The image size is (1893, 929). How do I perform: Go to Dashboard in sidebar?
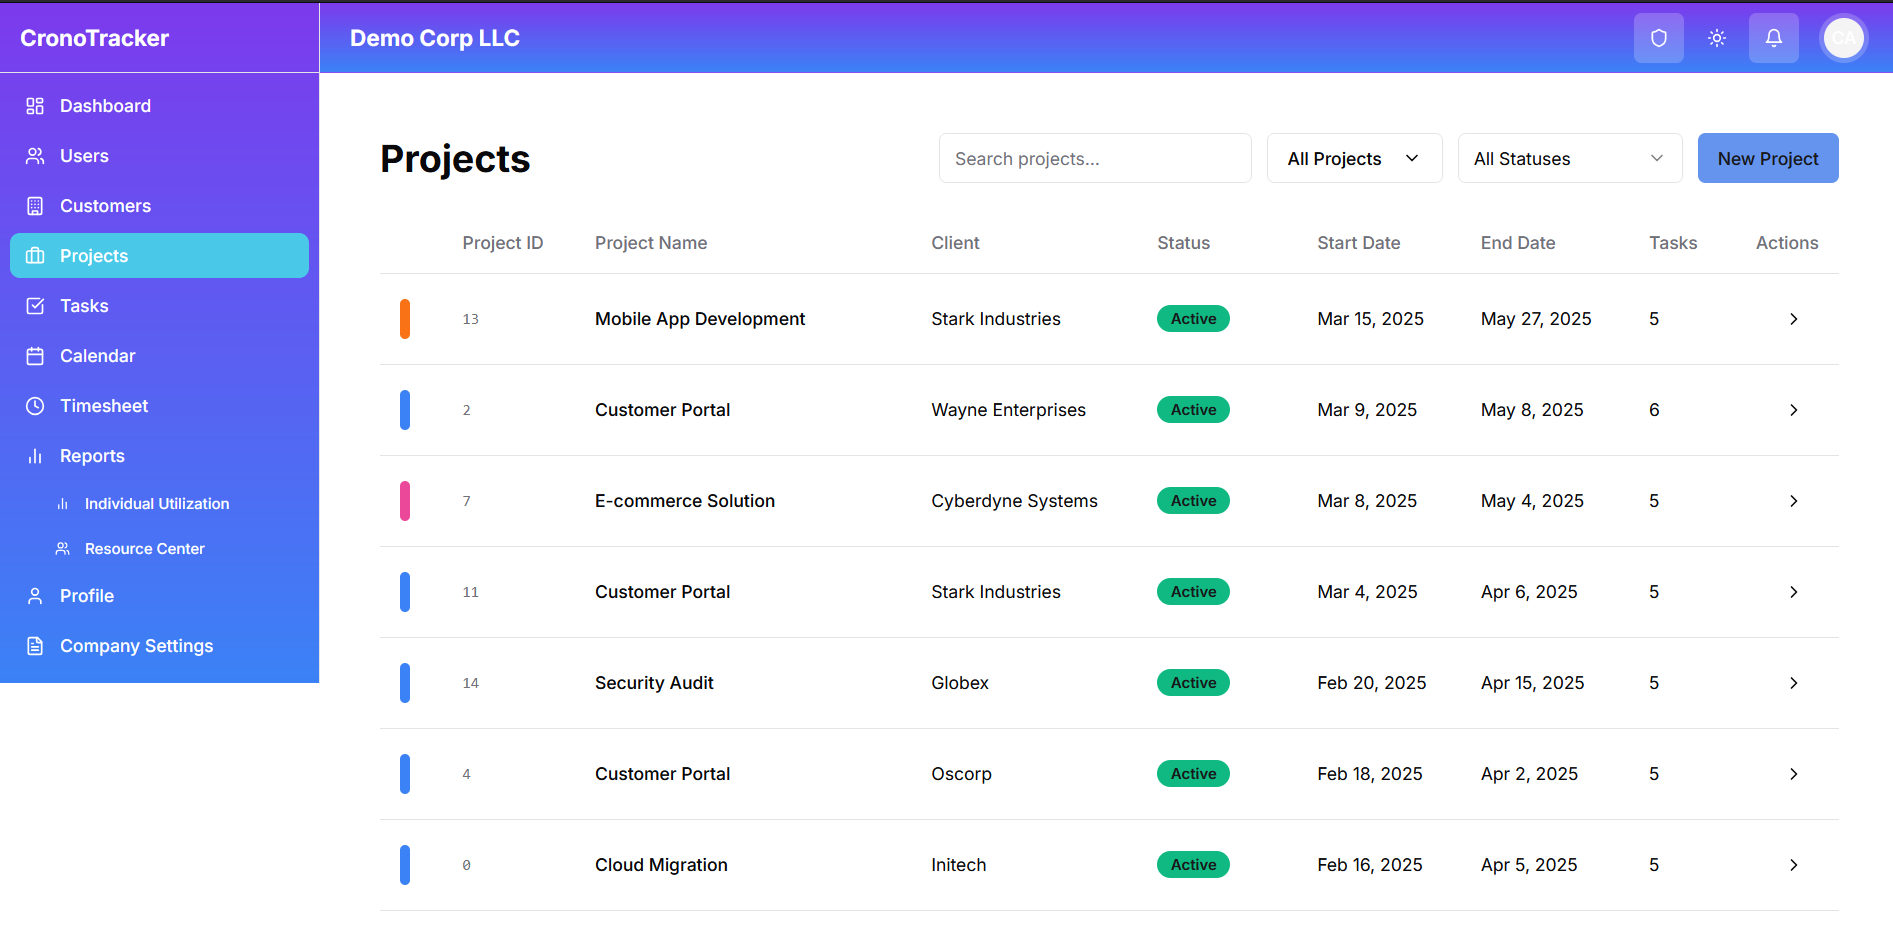click(x=159, y=106)
